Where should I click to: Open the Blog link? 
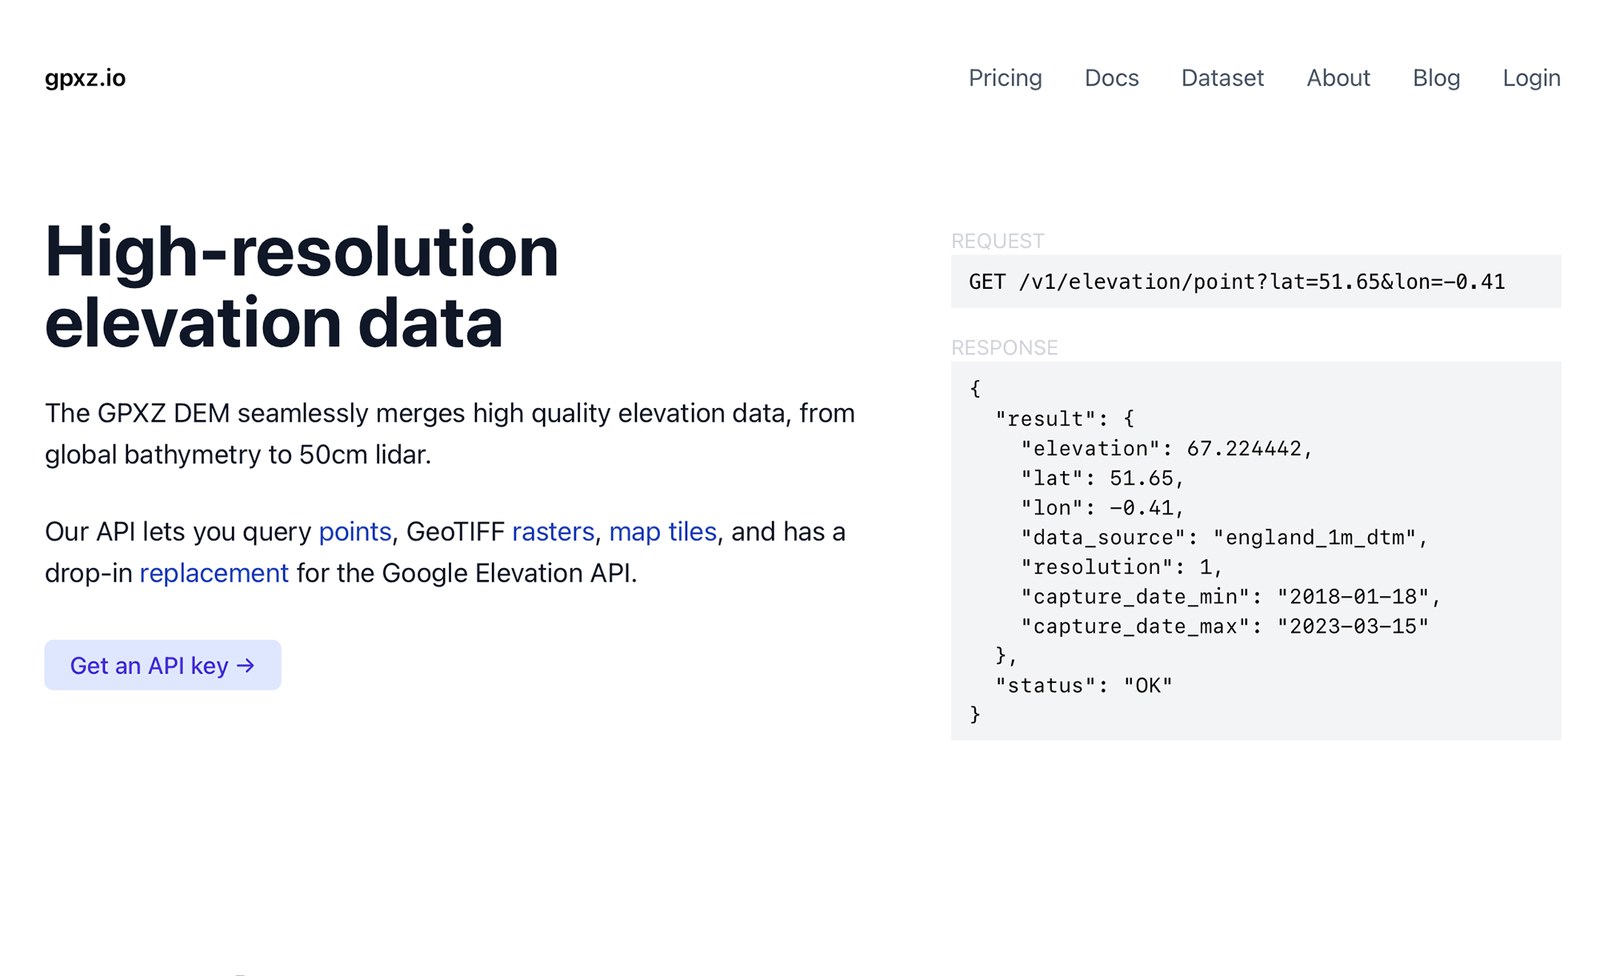click(x=1436, y=78)
